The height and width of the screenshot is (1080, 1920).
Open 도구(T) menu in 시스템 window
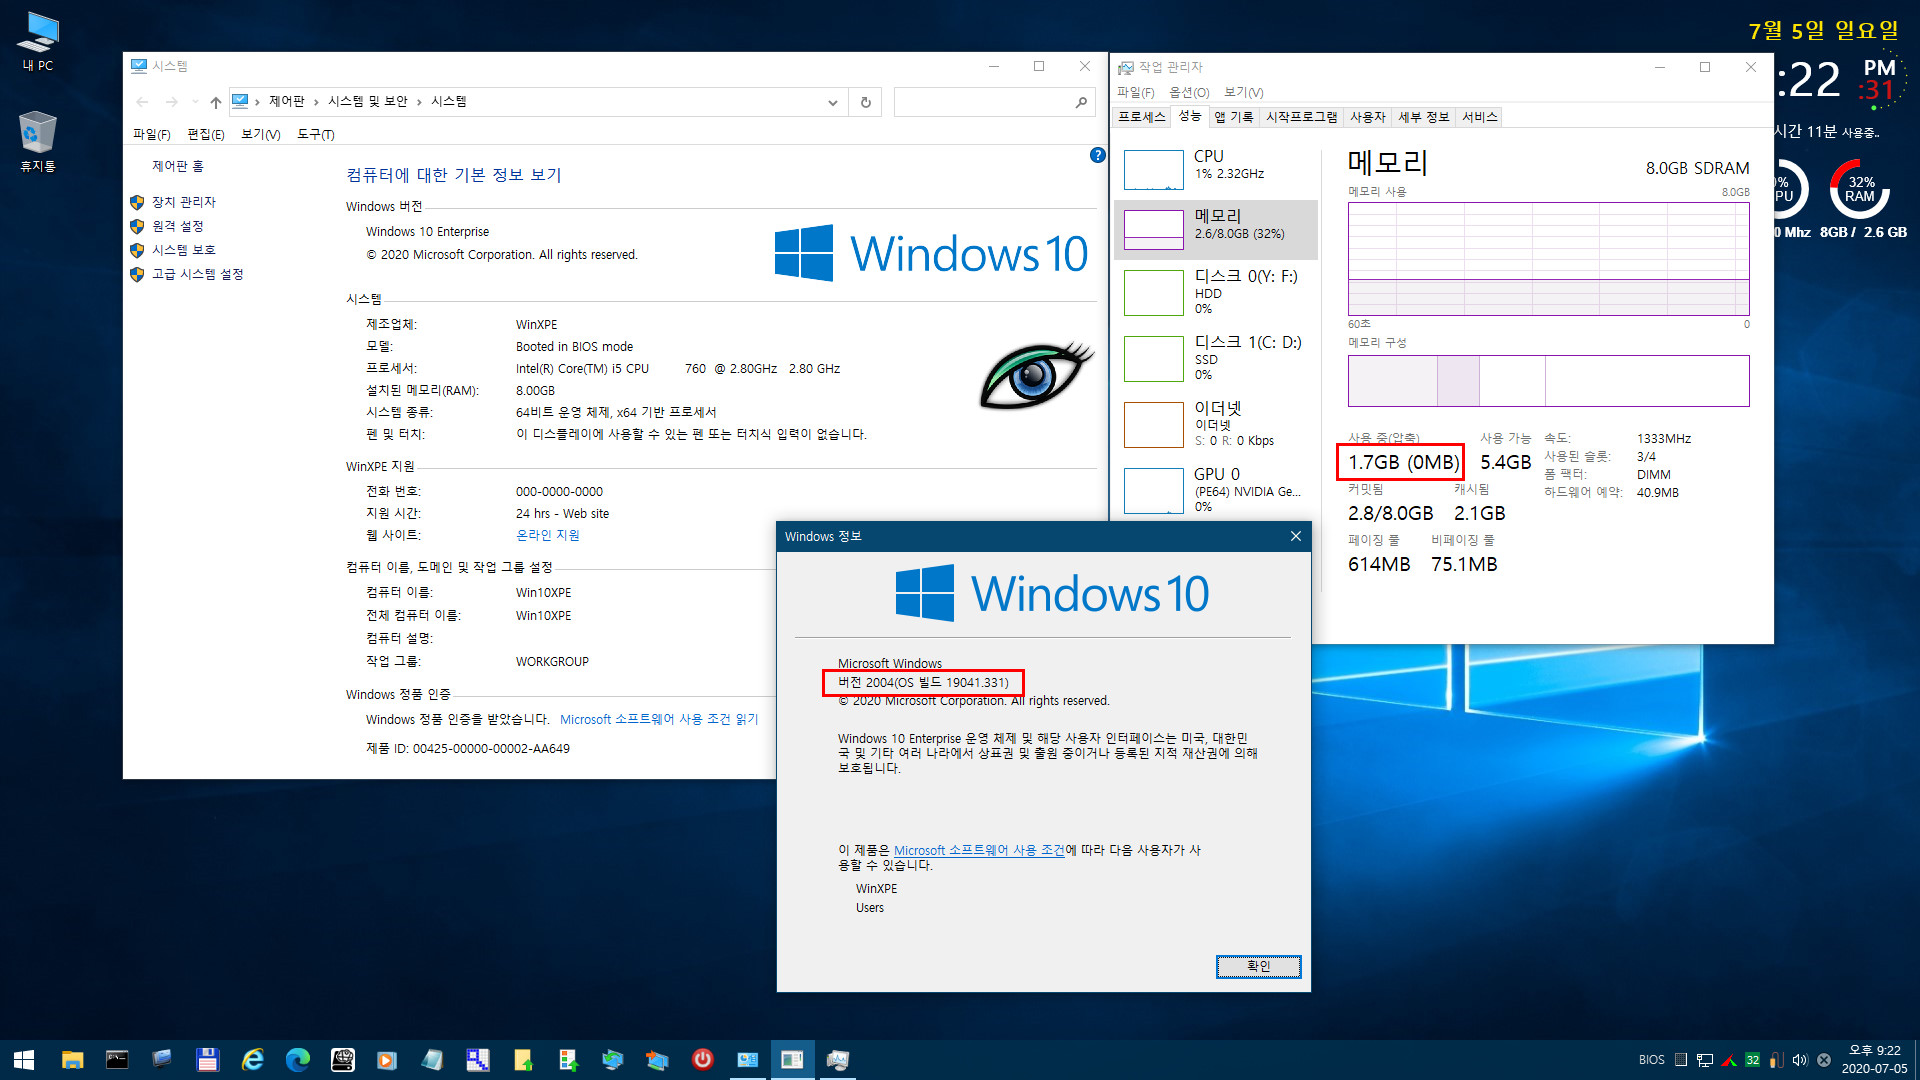(315, 134)
